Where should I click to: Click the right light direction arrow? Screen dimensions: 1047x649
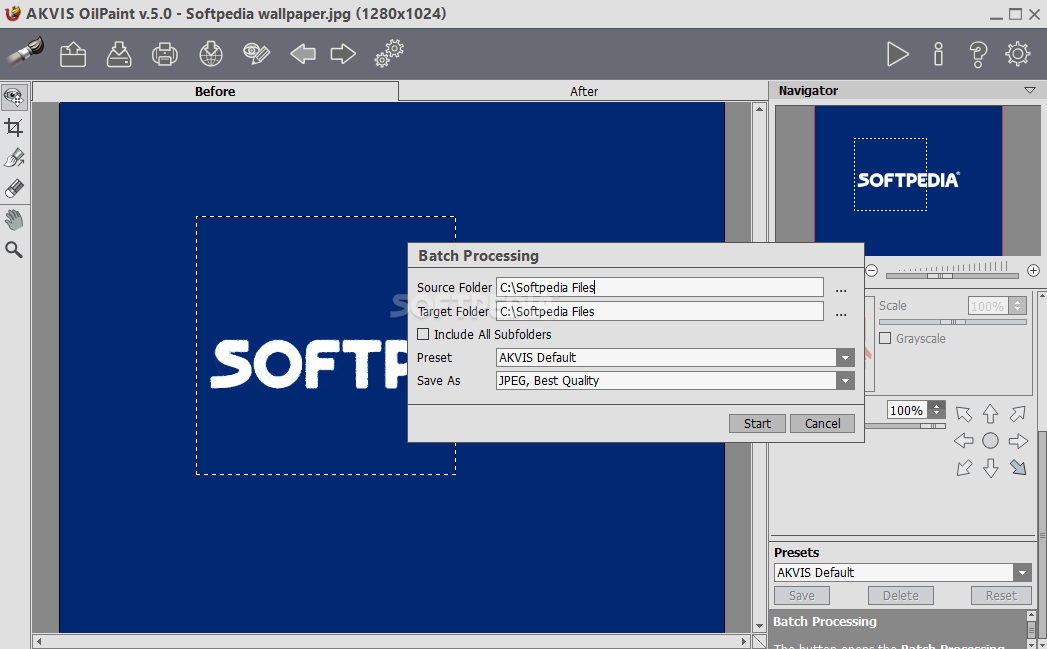[1018, 441]
